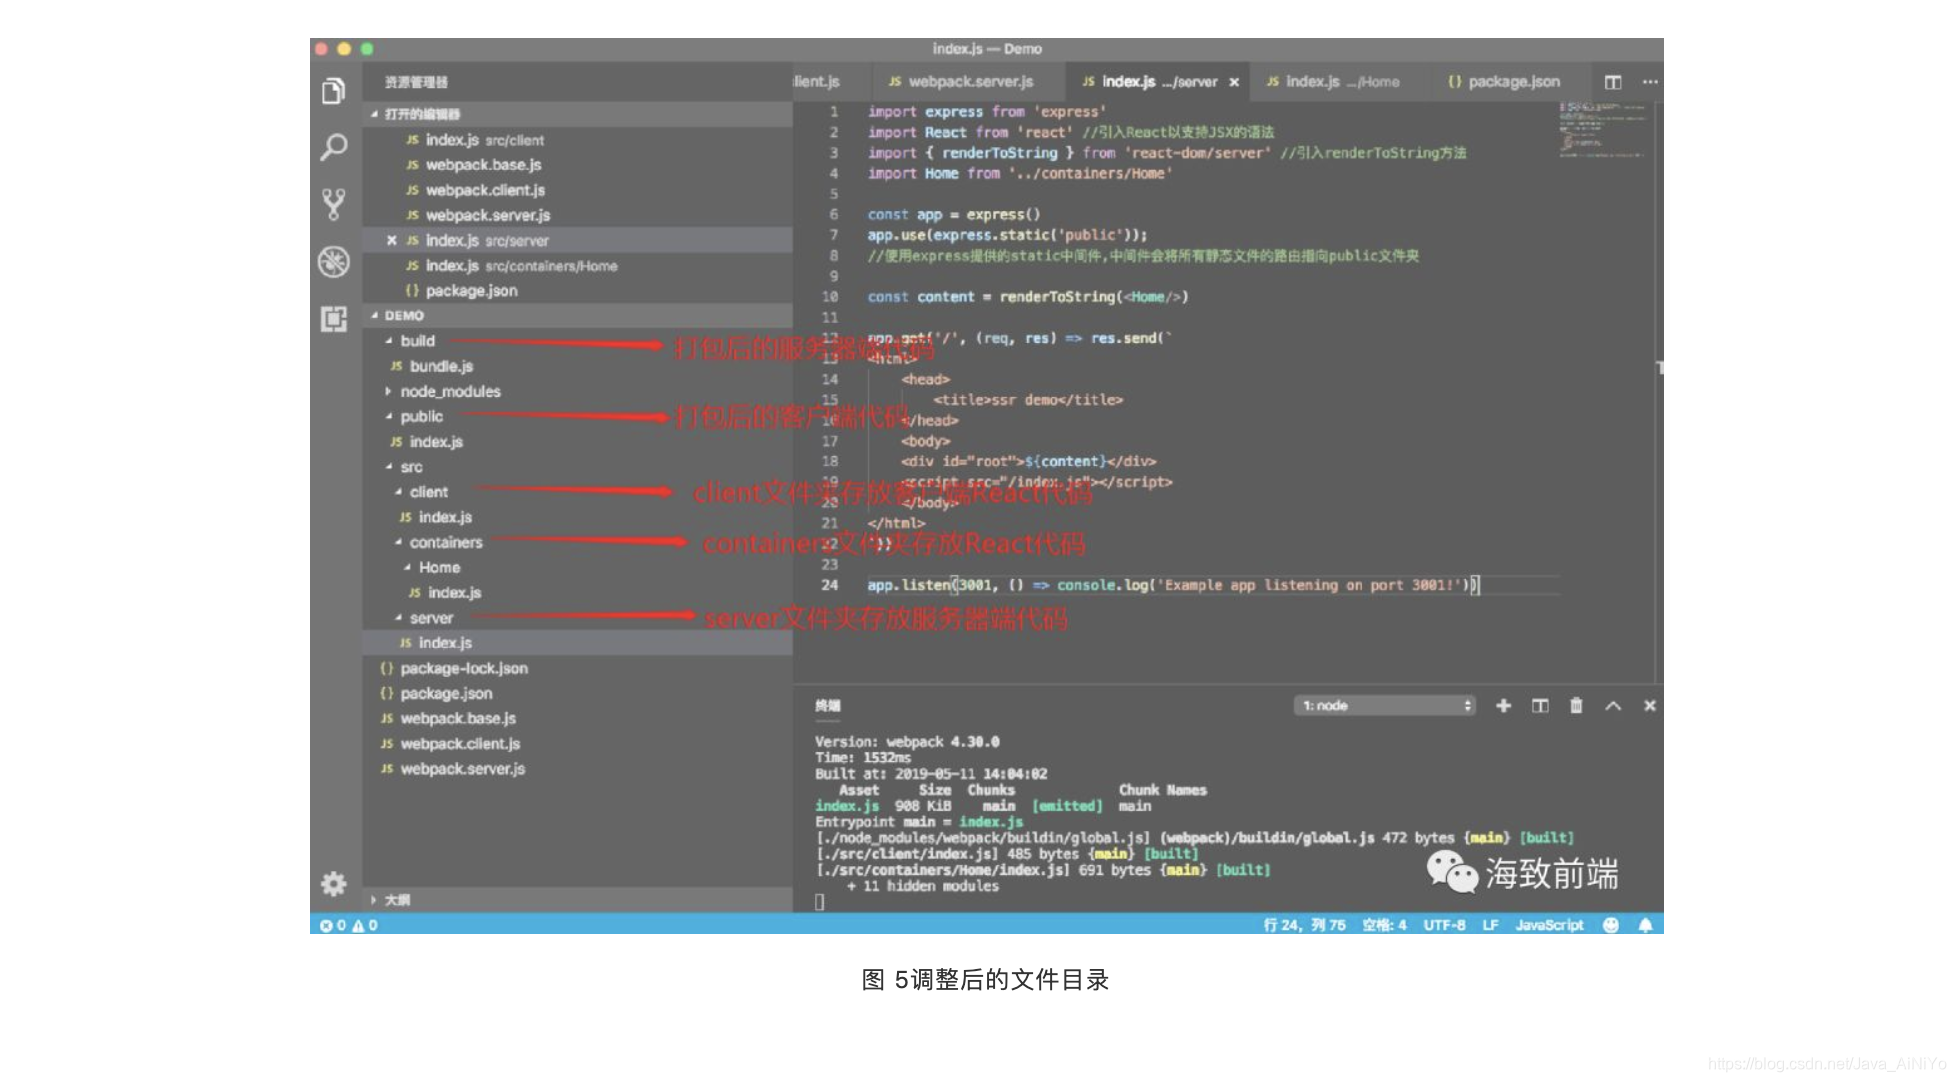Switch to the package.json editor tab

pyautogui.click(x=1513, y=82)
